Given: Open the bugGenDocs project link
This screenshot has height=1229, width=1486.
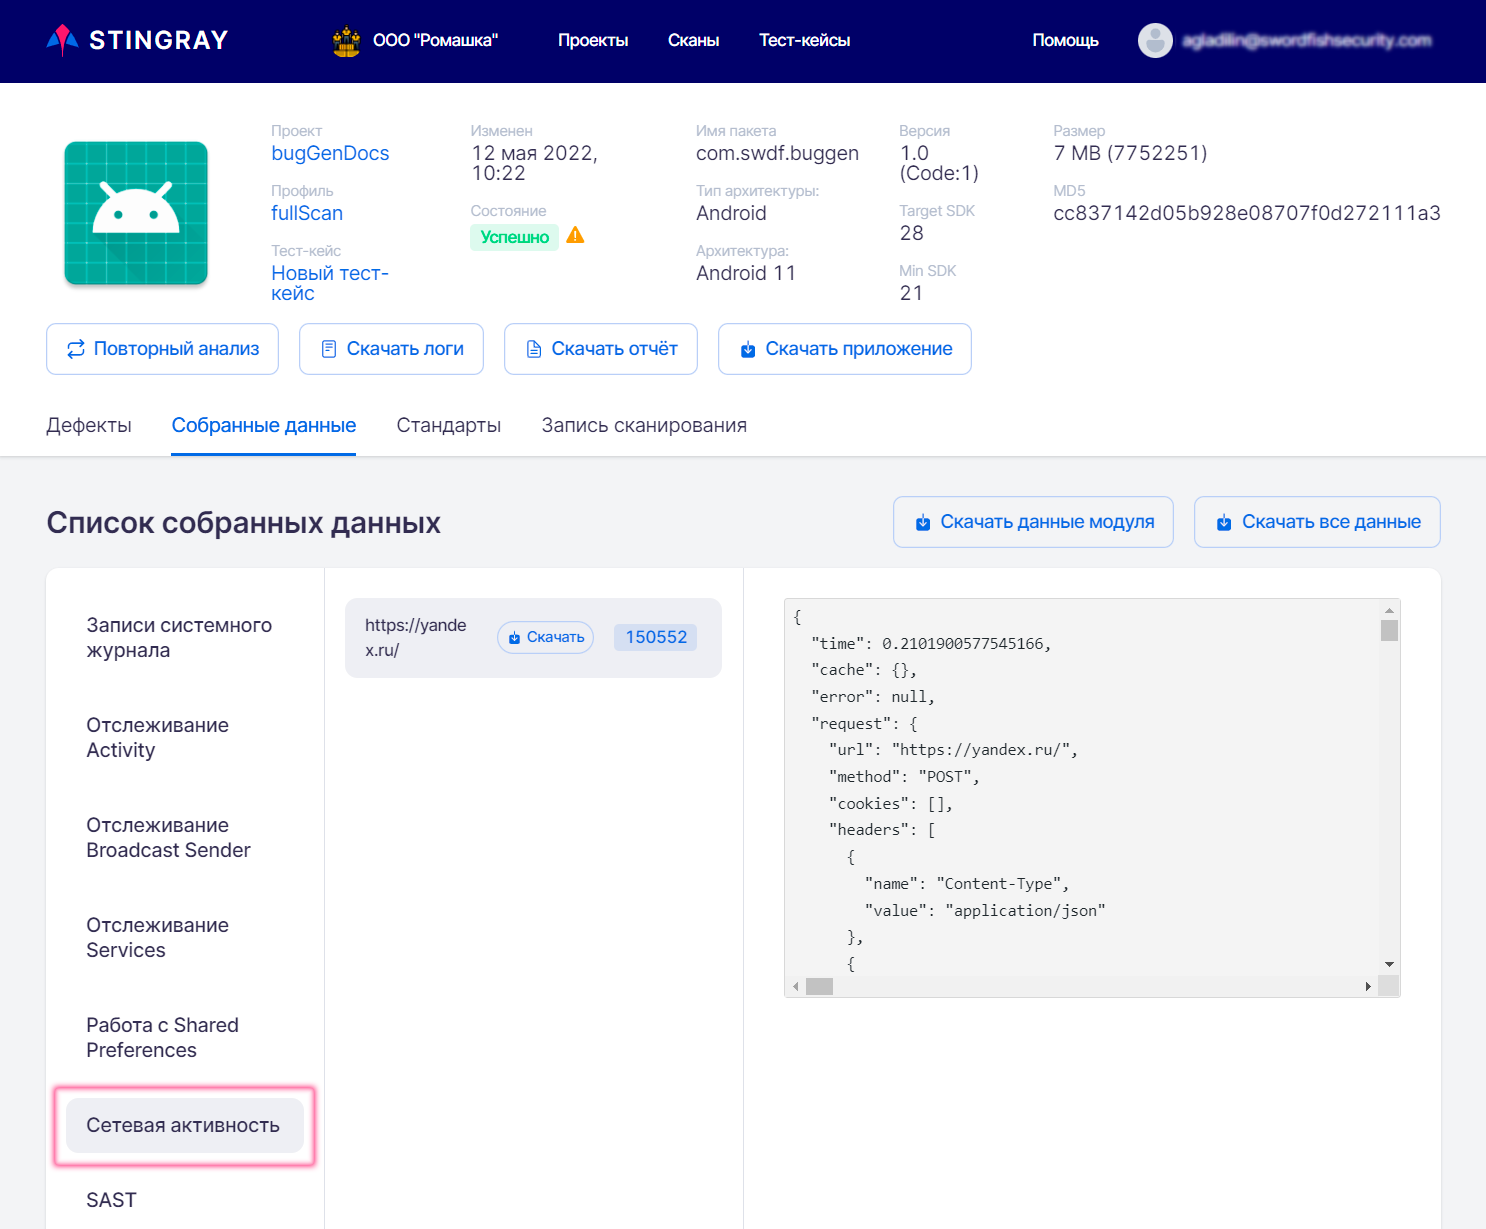Looking at the screenshot, I should (330, 153).
